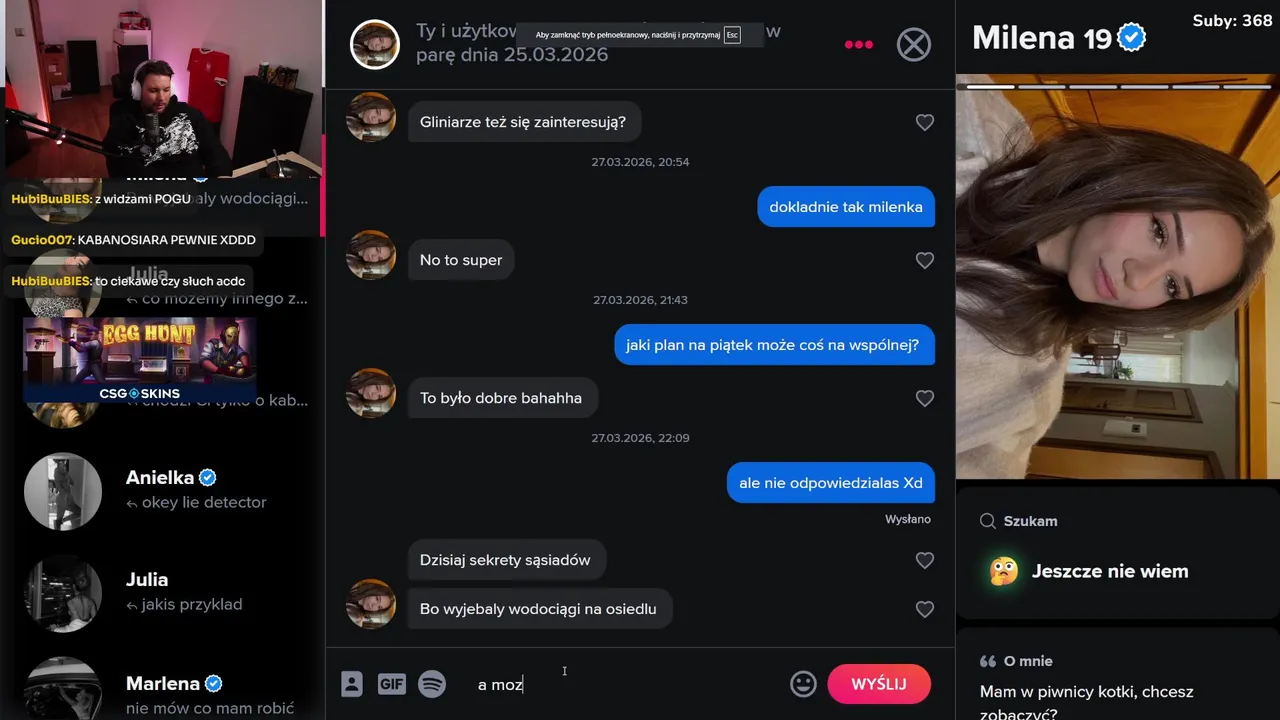
Task: Share a Spotify song via Spotify icon
Action: (432, 684)
